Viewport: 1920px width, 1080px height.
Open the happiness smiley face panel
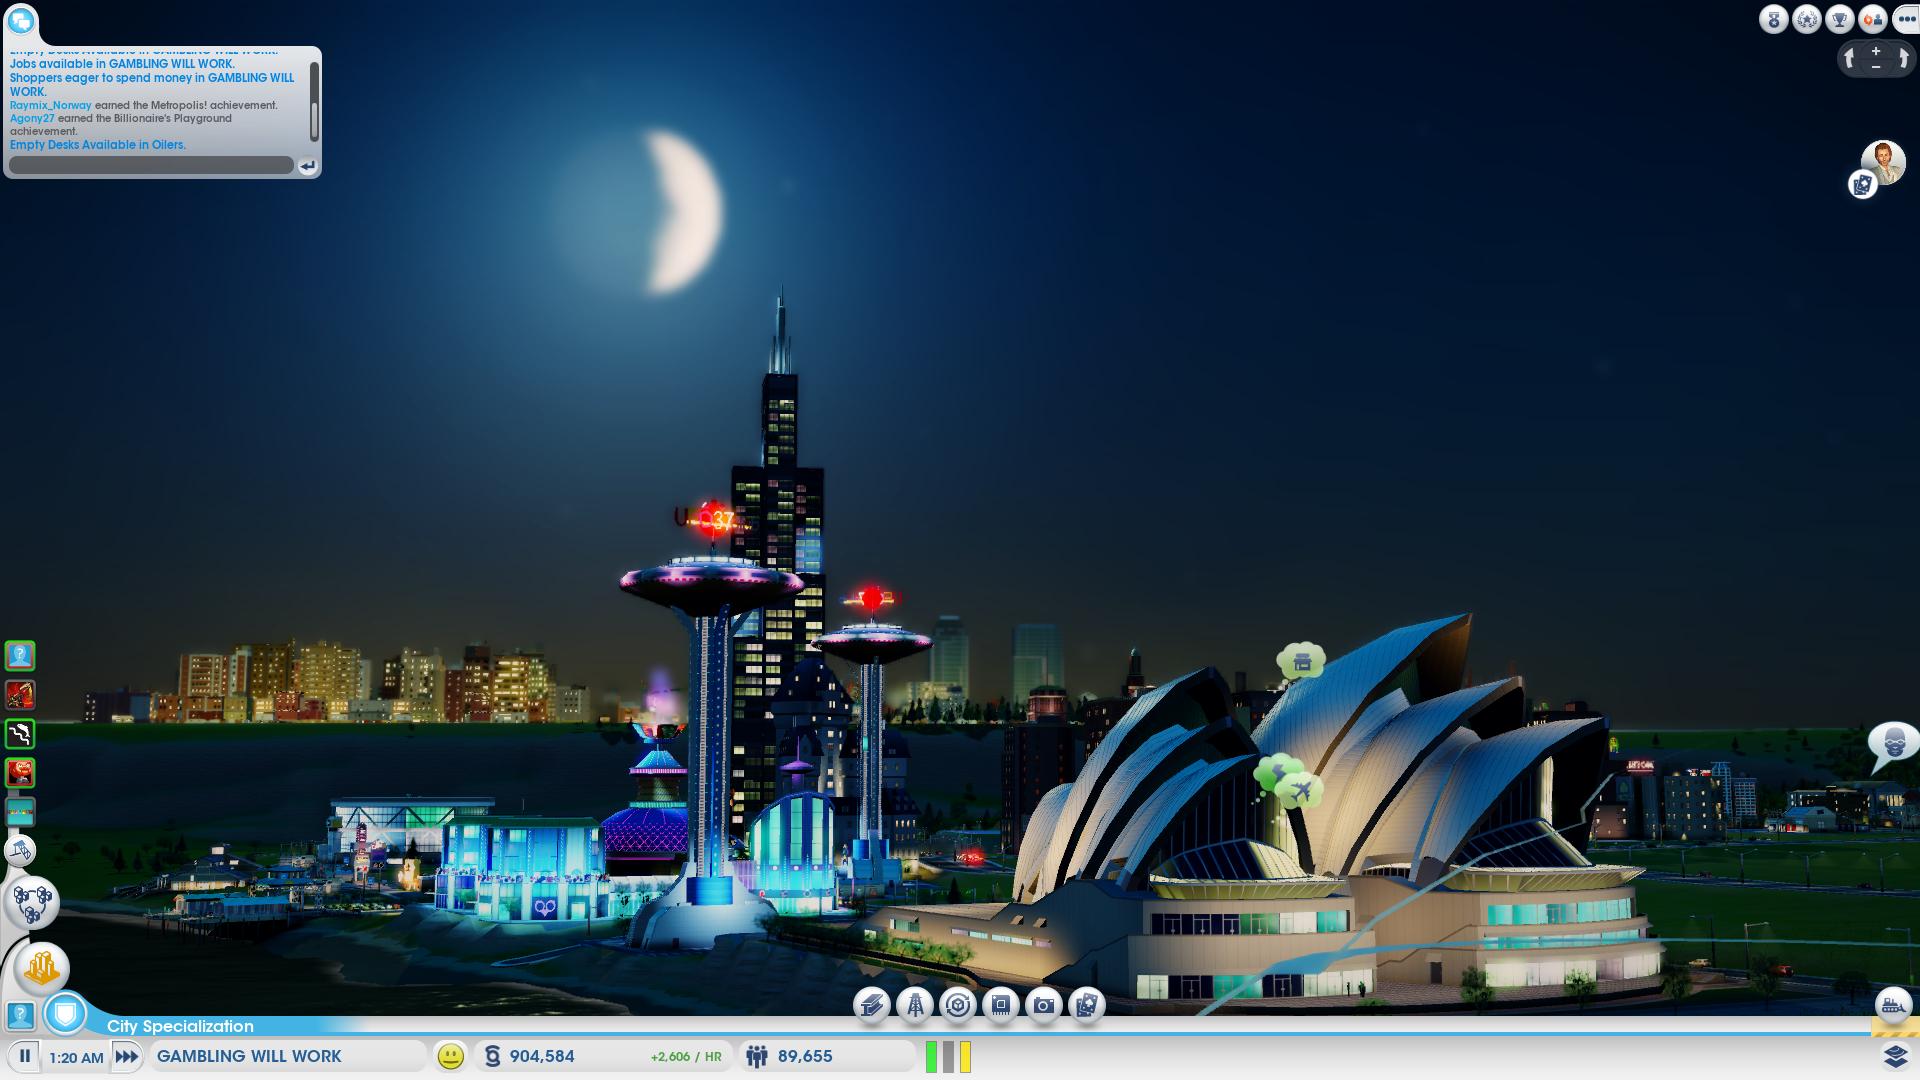(451, 1056)
